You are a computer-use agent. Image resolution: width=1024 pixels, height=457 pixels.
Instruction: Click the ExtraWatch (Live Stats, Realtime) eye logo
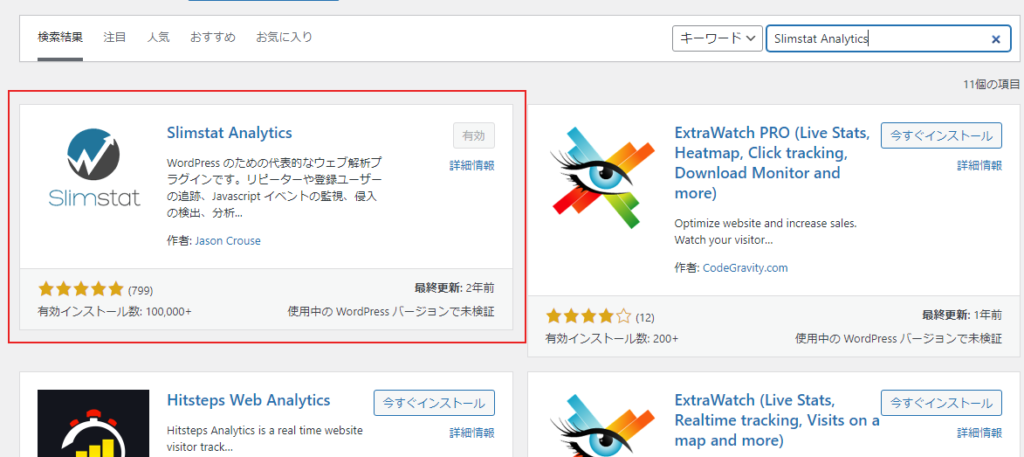point(601,424)
